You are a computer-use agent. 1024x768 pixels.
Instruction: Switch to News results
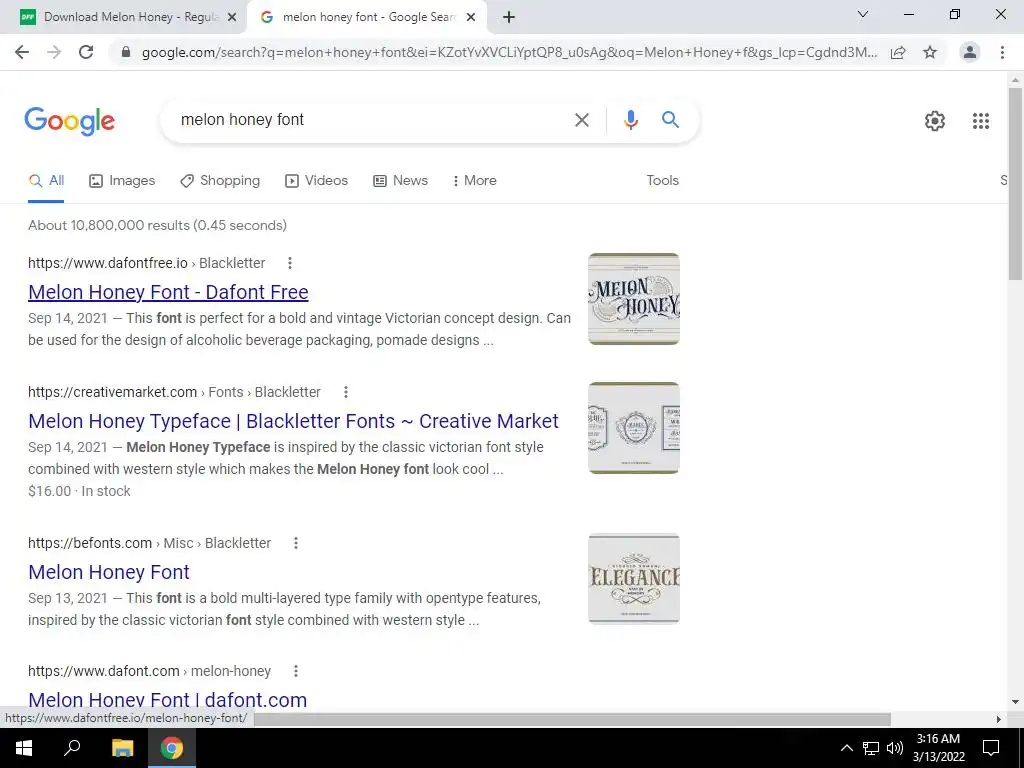(x=400, y=181)
